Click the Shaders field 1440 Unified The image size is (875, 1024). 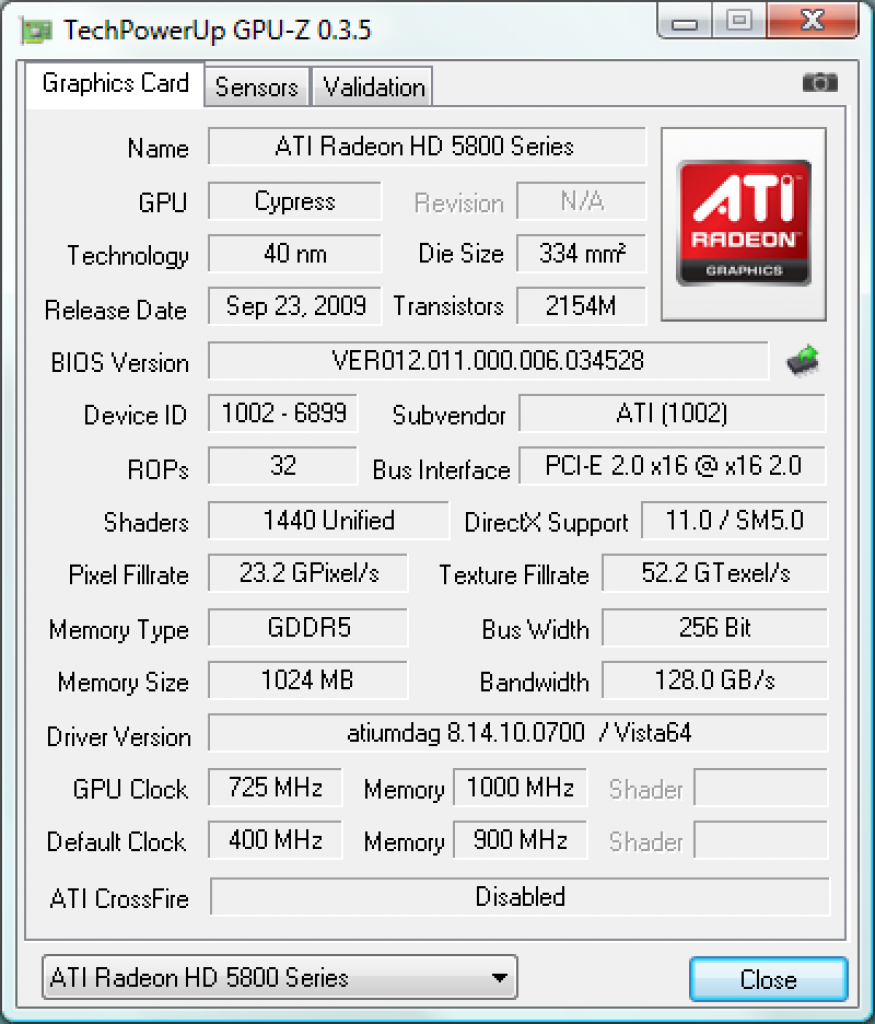click(328, 520)
